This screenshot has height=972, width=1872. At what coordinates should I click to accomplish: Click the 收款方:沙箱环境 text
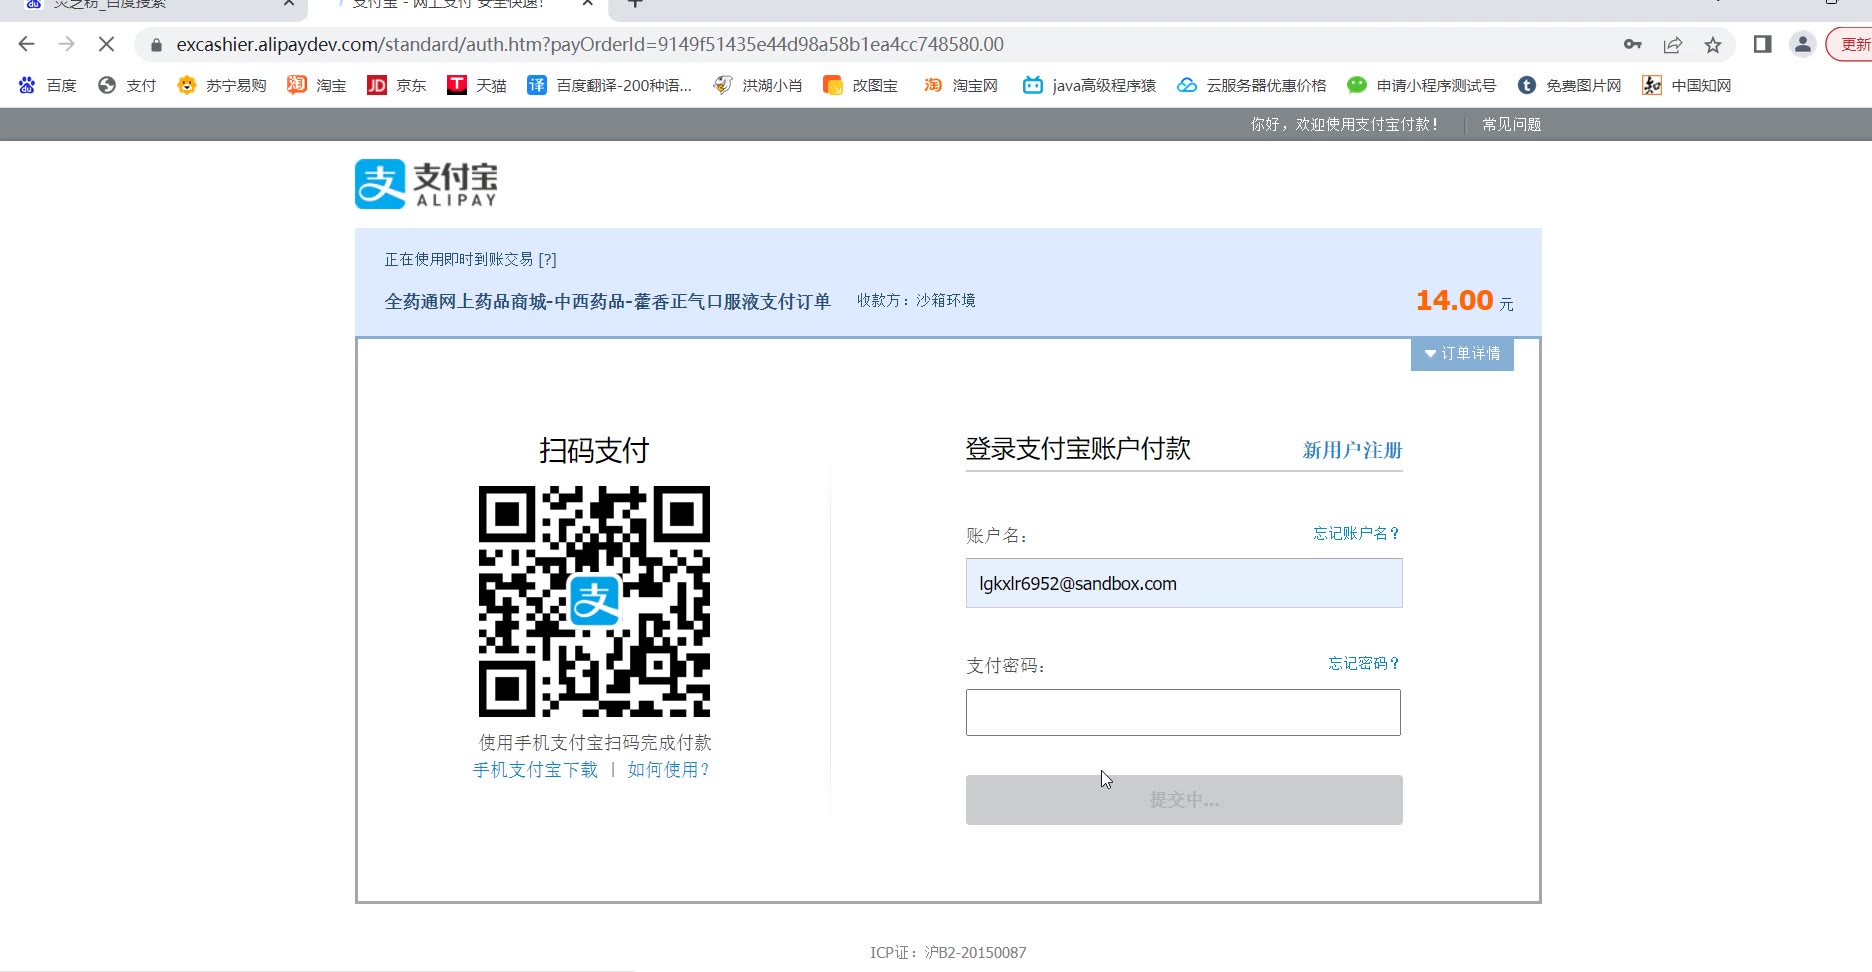coord(916,300)
